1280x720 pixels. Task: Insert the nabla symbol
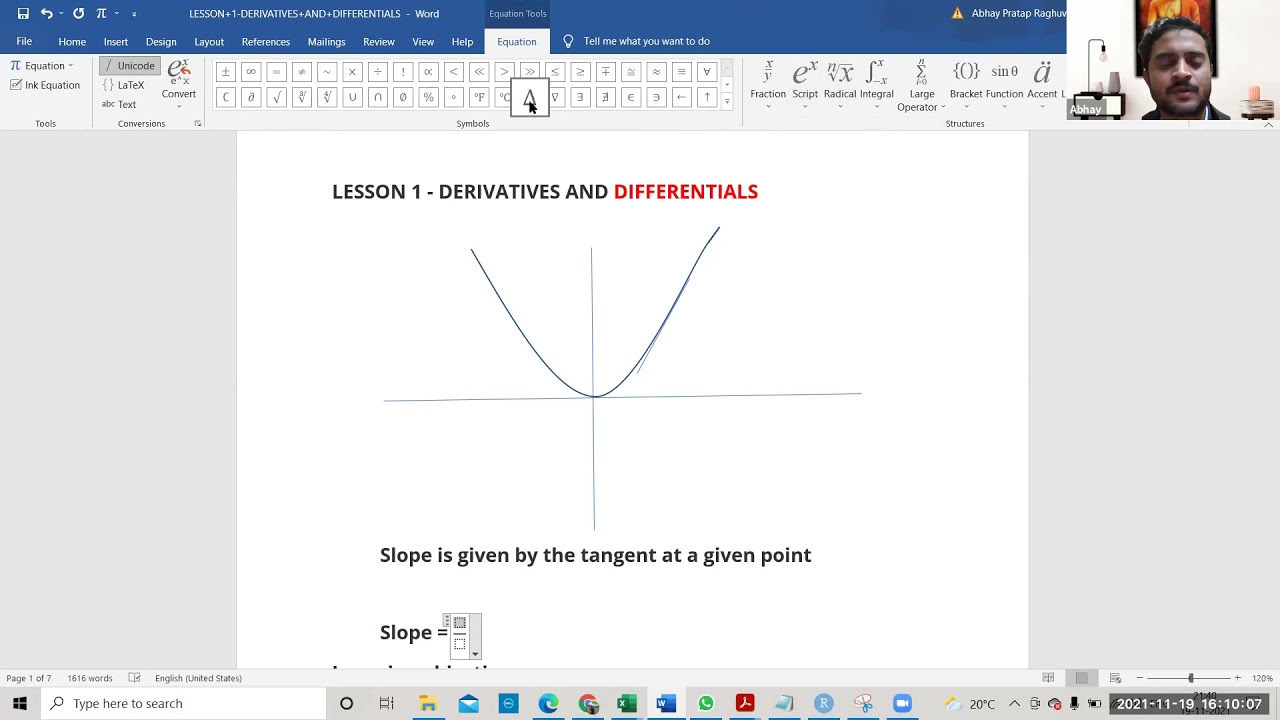point(555,97)
